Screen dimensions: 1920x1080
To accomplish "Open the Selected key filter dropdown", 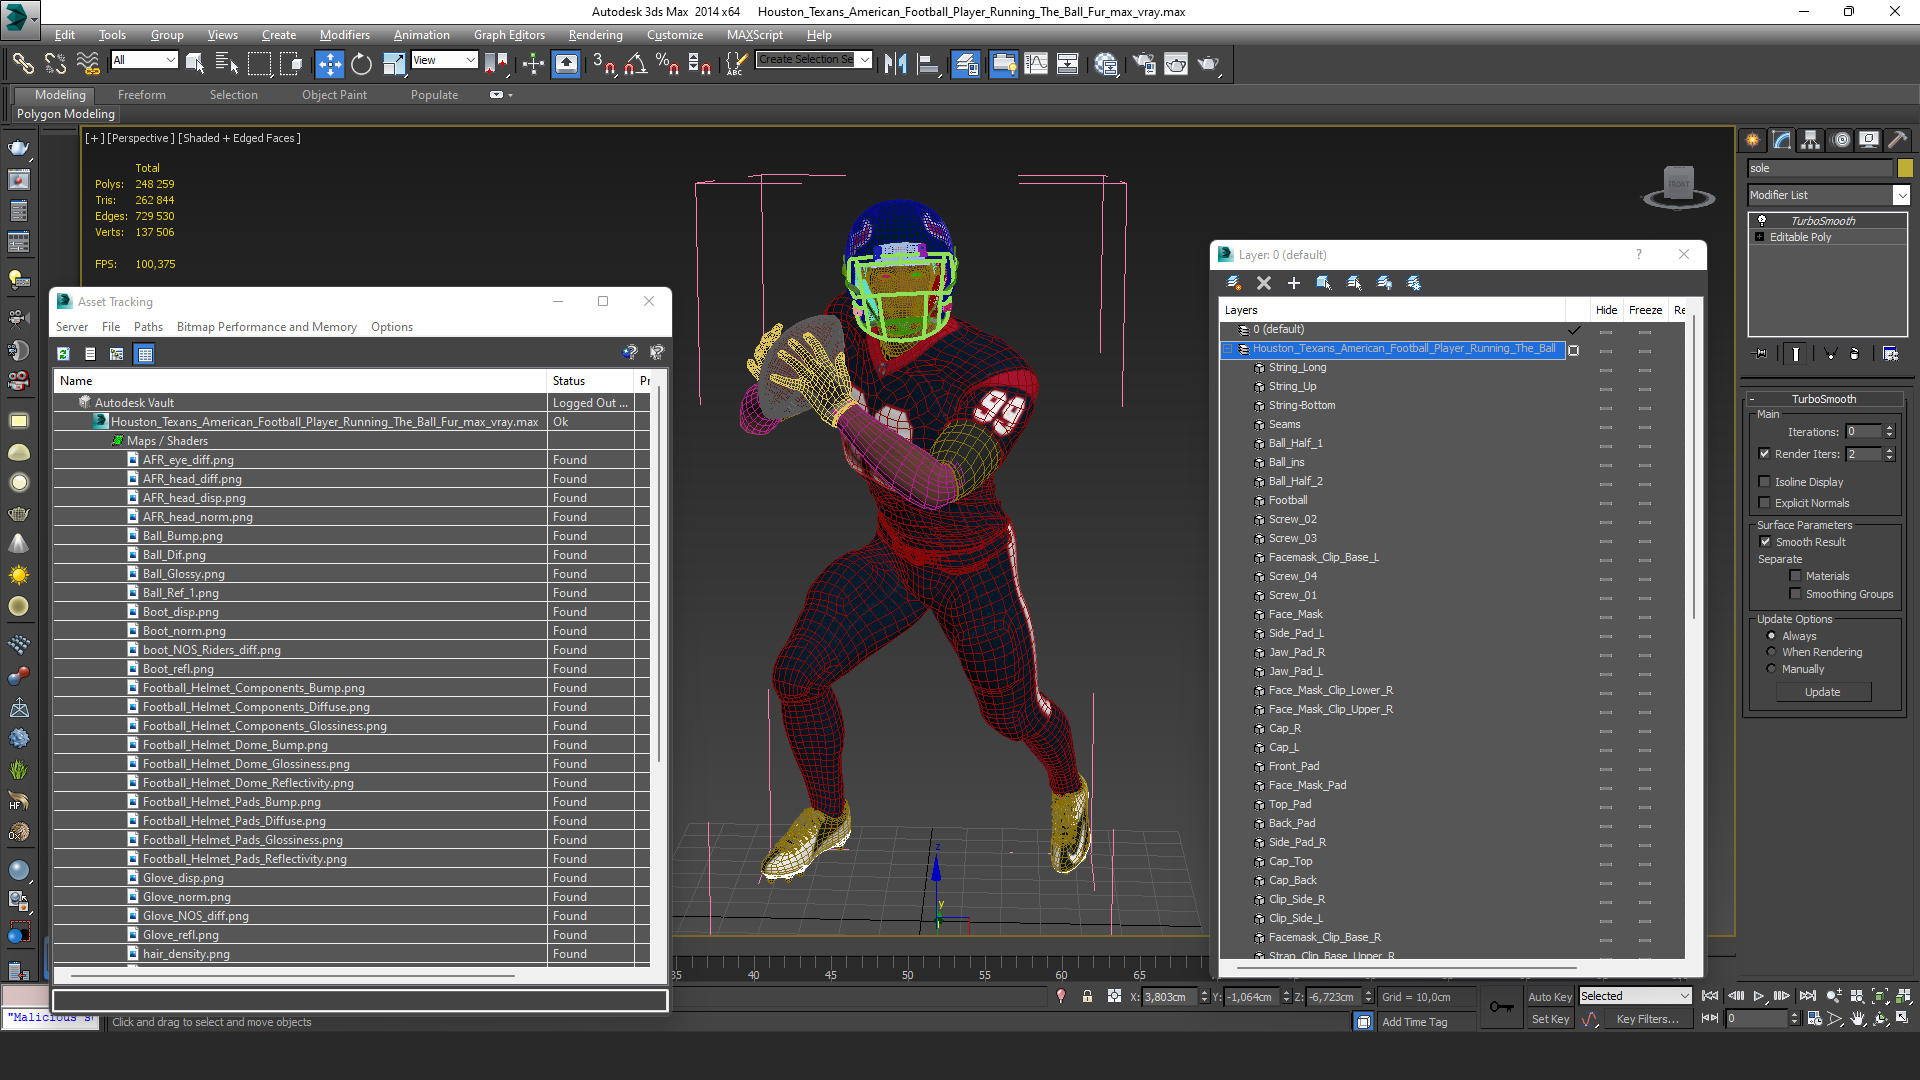I will click(x=1635, y=996).
